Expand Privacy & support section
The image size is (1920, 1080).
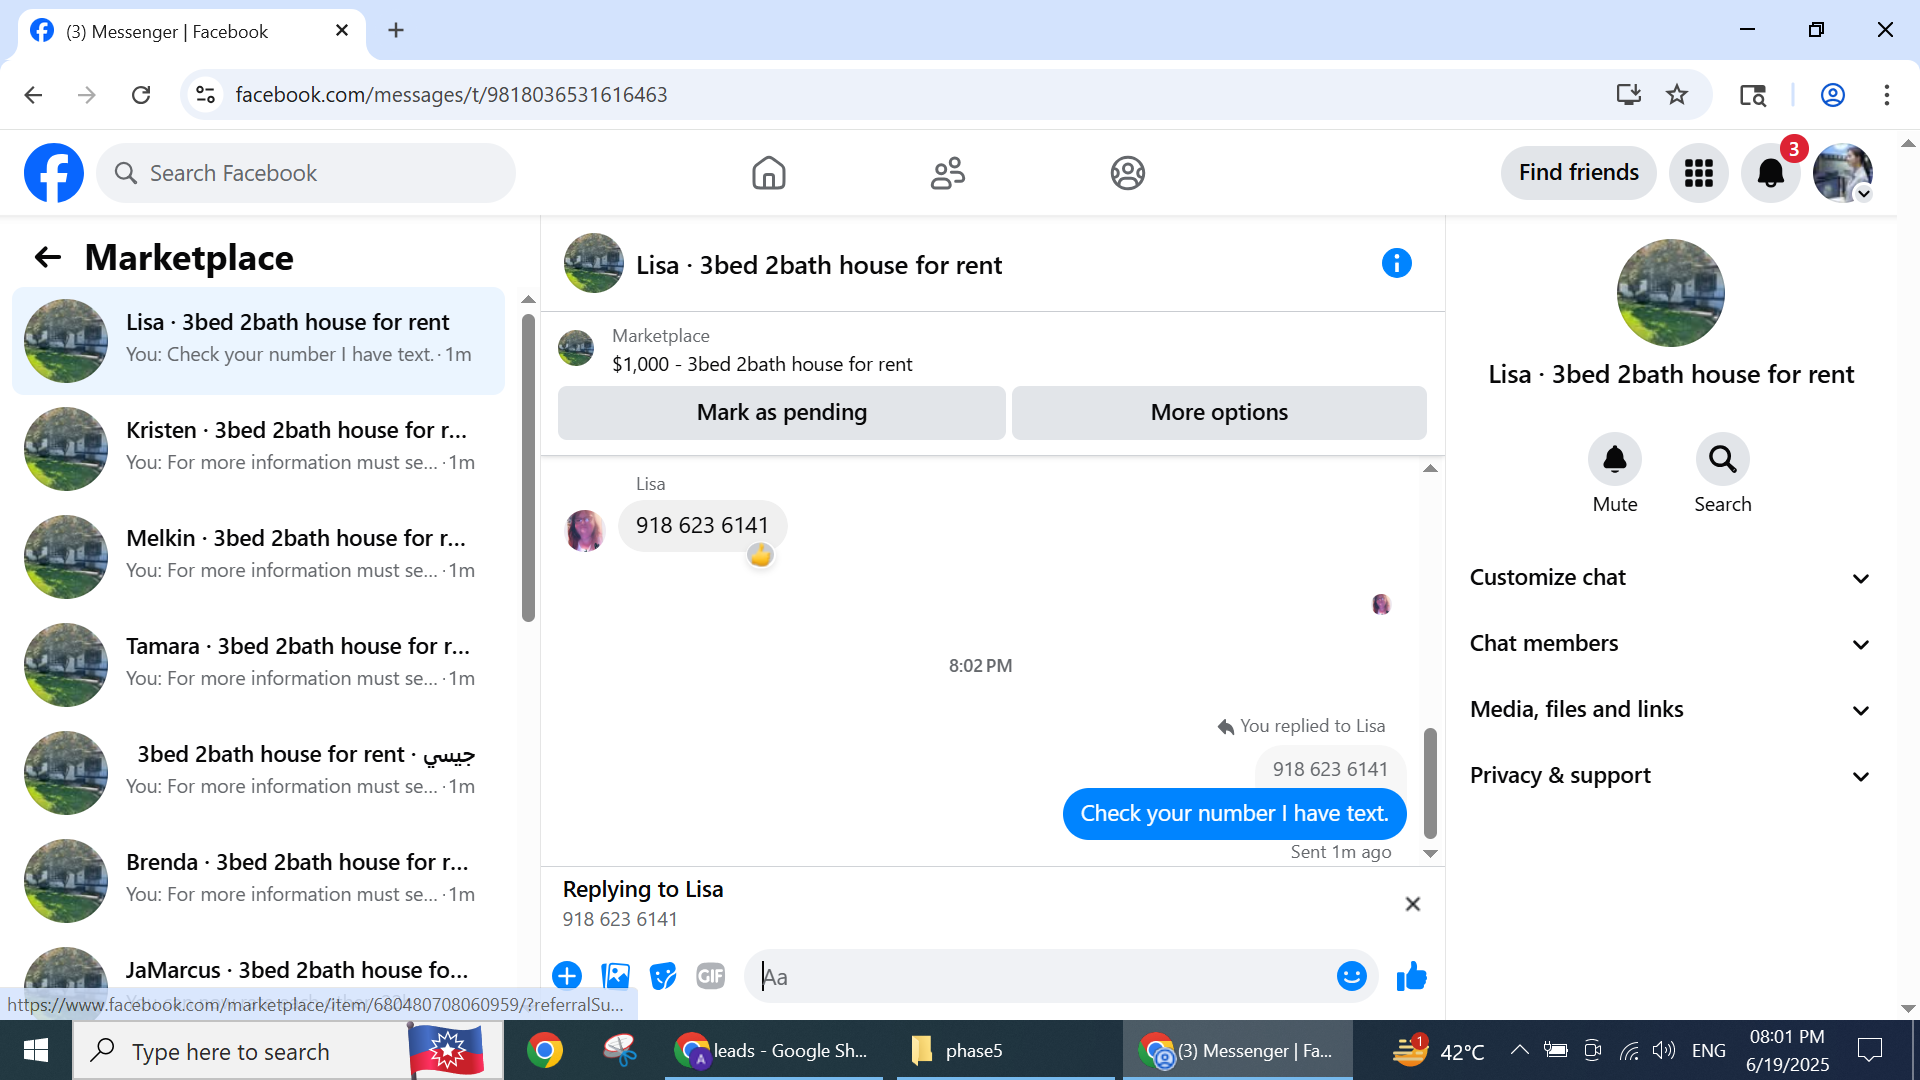[1669, 776]
